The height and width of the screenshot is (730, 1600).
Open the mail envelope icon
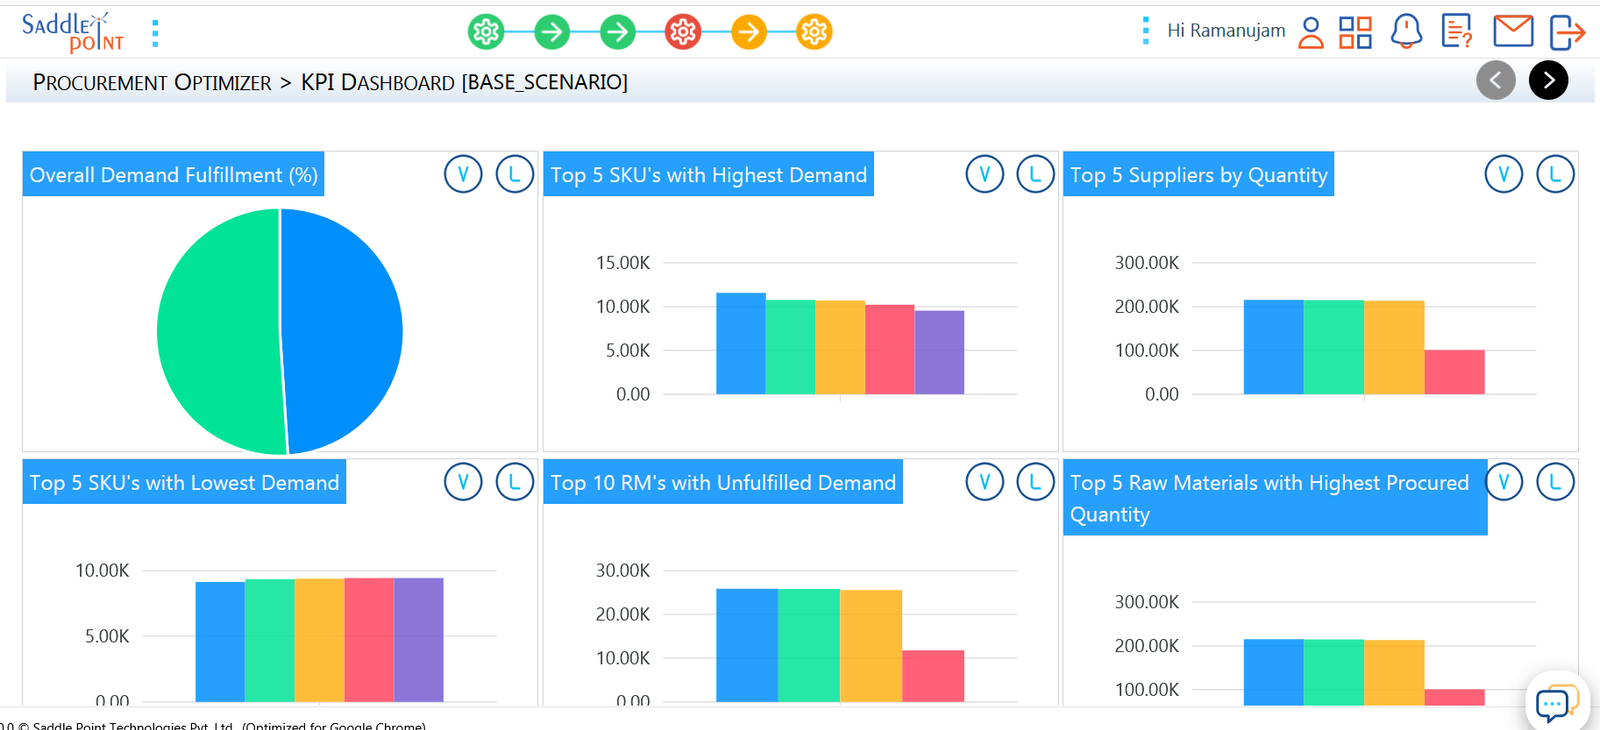[1512, 31]
